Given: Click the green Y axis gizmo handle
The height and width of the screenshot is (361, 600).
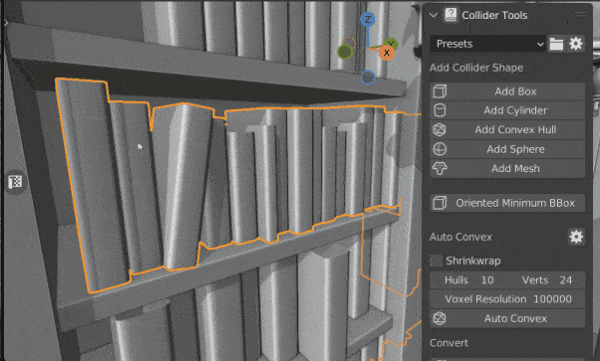Looking at the screenshot, I should tap(391, 44).
